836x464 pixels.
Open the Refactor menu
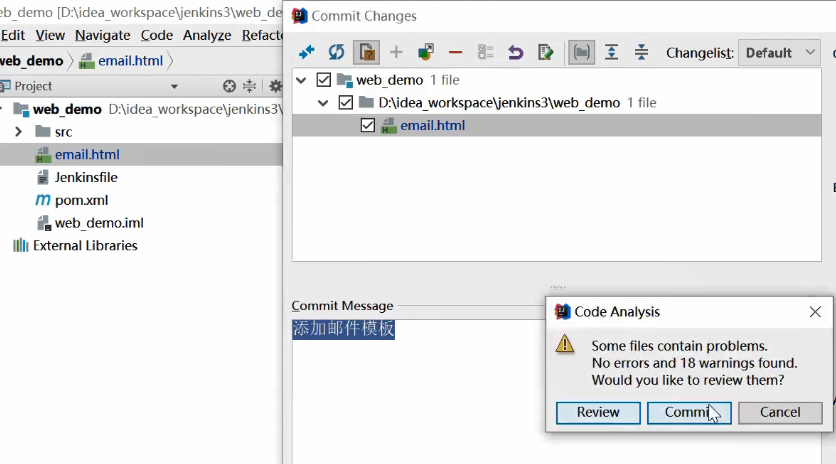(x=262, y=35)
